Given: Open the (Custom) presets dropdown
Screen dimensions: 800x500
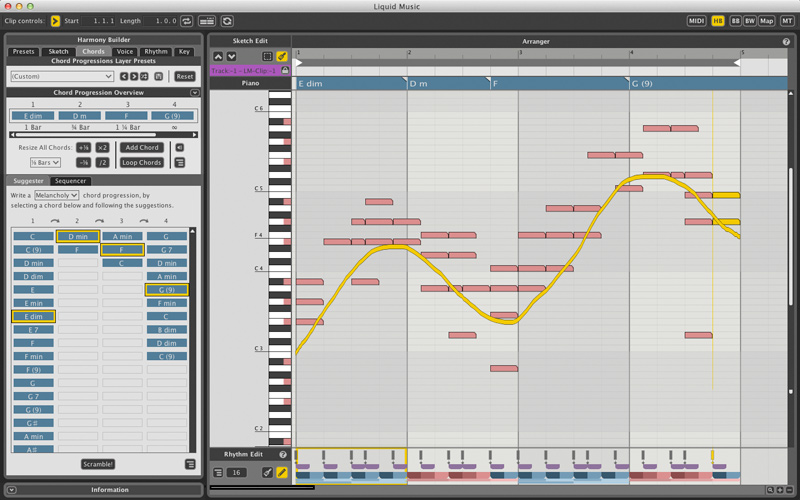Looking at the screenshot, I should click(x=62, y=76).
